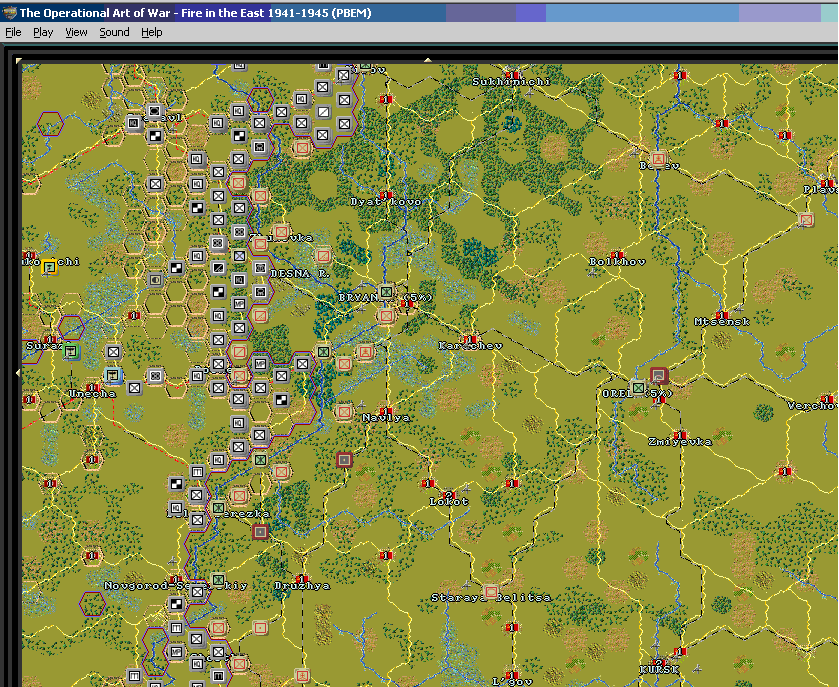Select the German half-circle symbol unit counter
The image size is (839, 687).
(155, 279)
